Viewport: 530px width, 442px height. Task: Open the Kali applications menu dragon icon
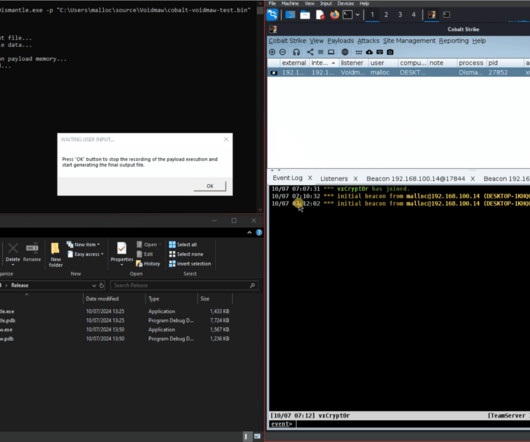272,15
